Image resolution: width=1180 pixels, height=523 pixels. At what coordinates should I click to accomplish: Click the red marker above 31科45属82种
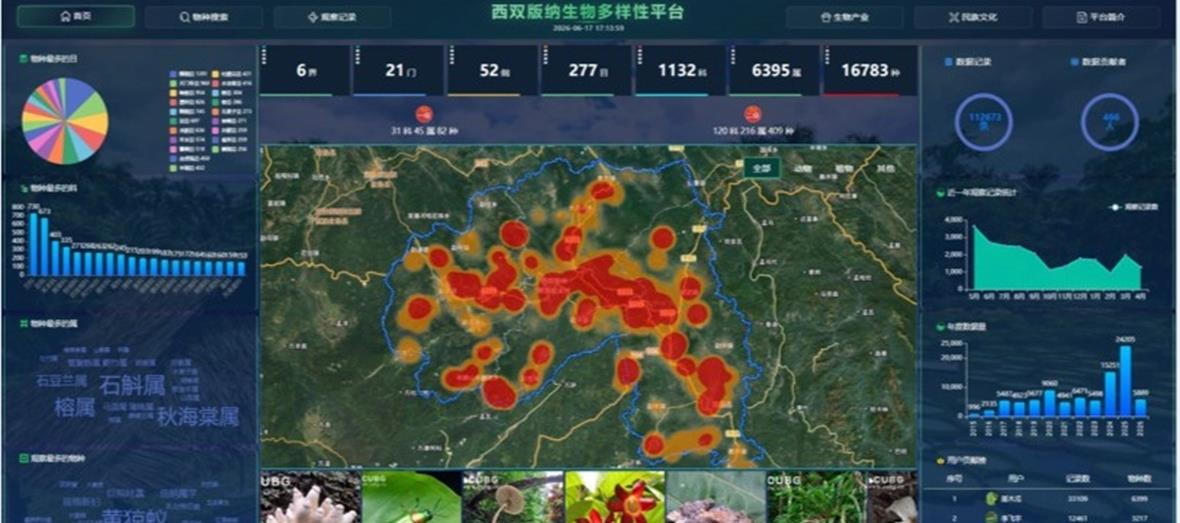tap(424, 114)
